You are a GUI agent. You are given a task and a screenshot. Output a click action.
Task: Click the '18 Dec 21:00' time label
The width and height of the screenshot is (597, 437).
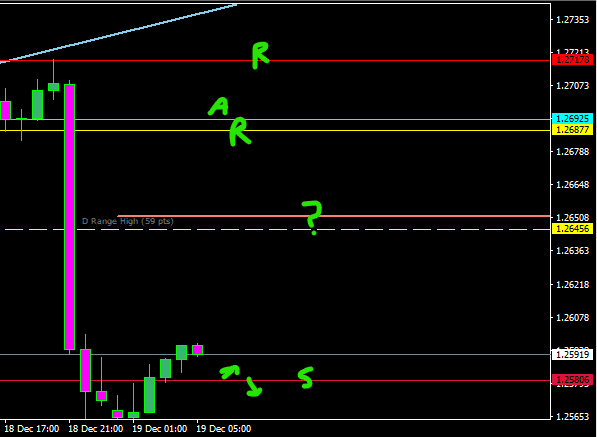96,429
